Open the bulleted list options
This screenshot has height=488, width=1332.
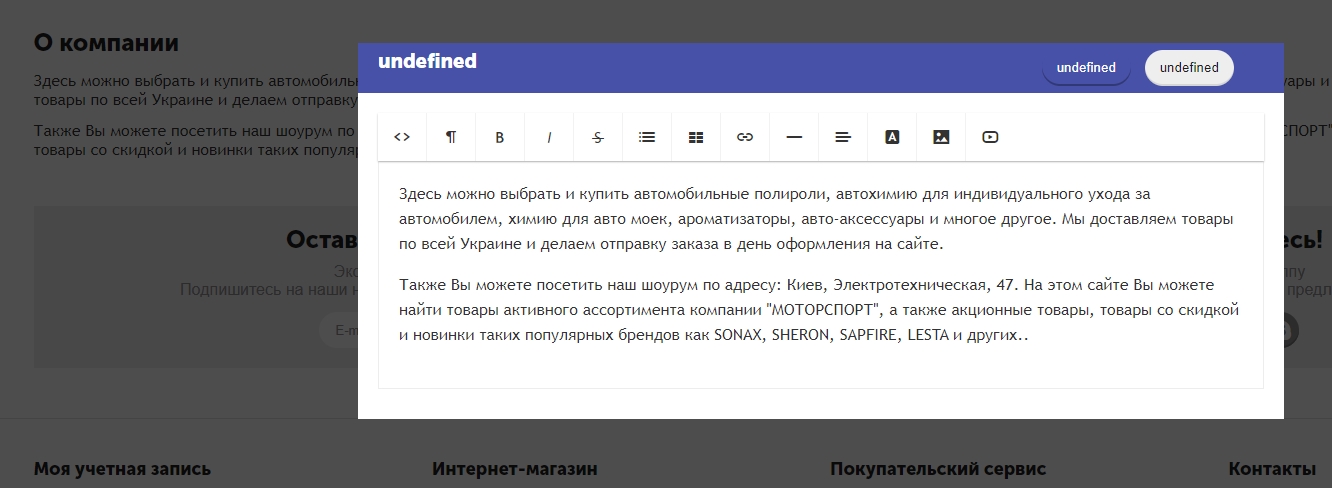pyautogui.click(x=647, y=137)
